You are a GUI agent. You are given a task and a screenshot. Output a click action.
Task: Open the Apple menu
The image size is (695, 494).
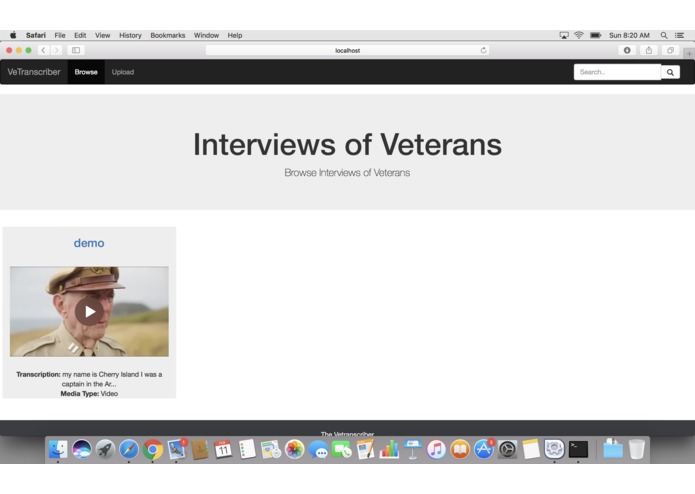[13, 35]
